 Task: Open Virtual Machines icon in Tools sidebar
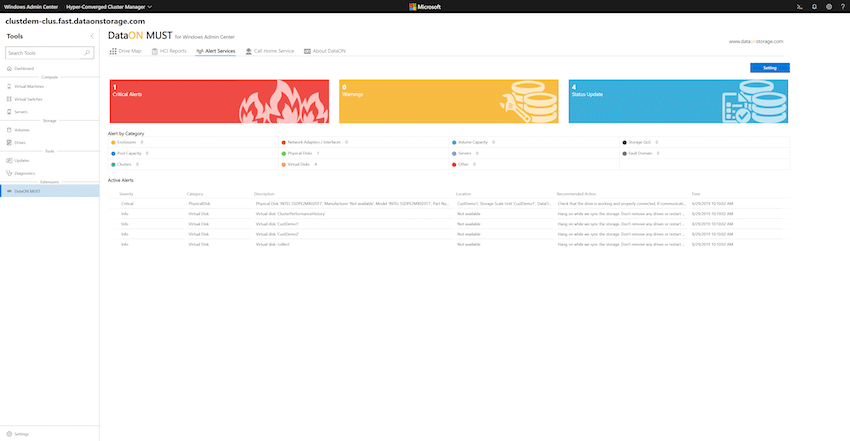click(9, 86)
